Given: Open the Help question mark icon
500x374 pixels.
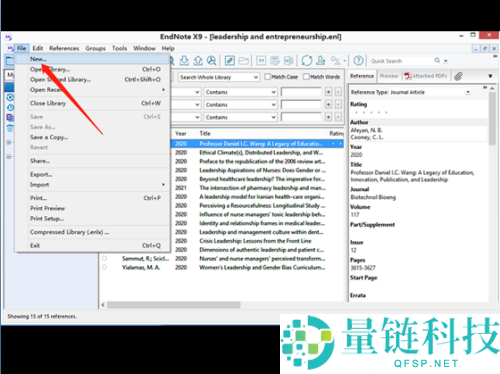Looking at the screenshot, I should point(358,61).
